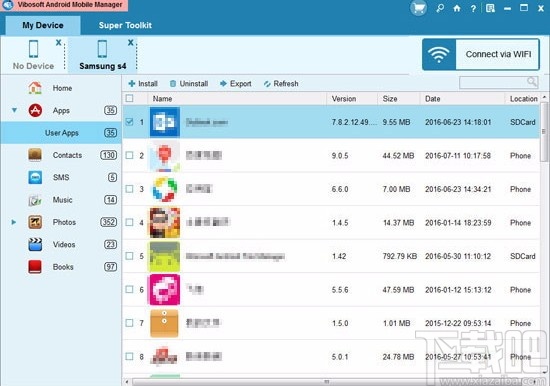This screenshot has height=386, width=550.
Task: Click the vertical scrollbar thumb of app list
Action: click(544, 131)
